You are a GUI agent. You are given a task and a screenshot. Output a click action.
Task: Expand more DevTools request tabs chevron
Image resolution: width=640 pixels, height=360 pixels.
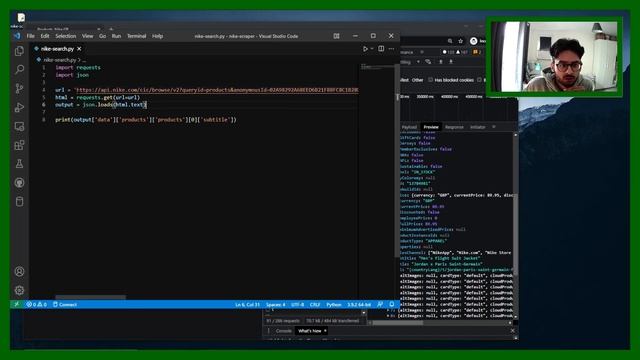coord(494,127)
